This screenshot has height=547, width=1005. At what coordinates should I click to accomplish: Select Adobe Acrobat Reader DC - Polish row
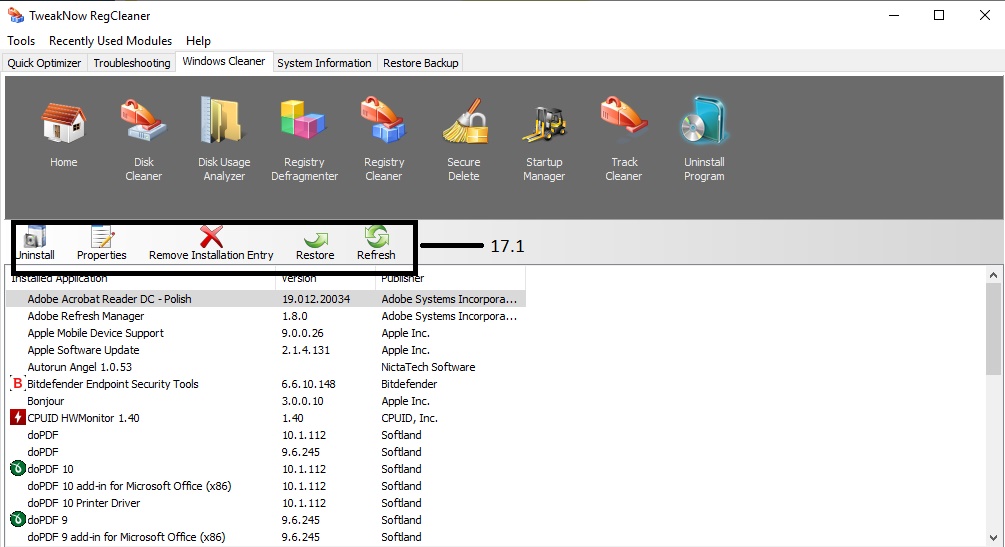pyautogui.click(x=265, y=299)
